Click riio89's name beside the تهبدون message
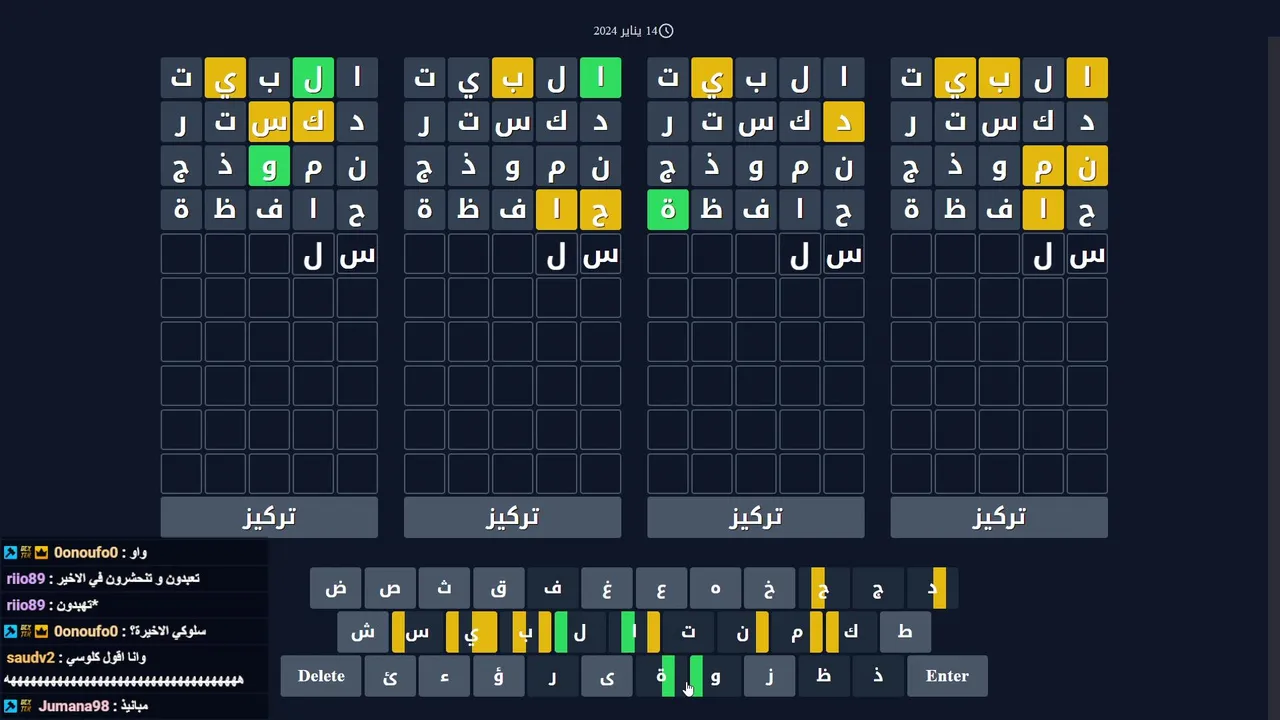Screen dimensions: 1280x720 tap(25, 605)
